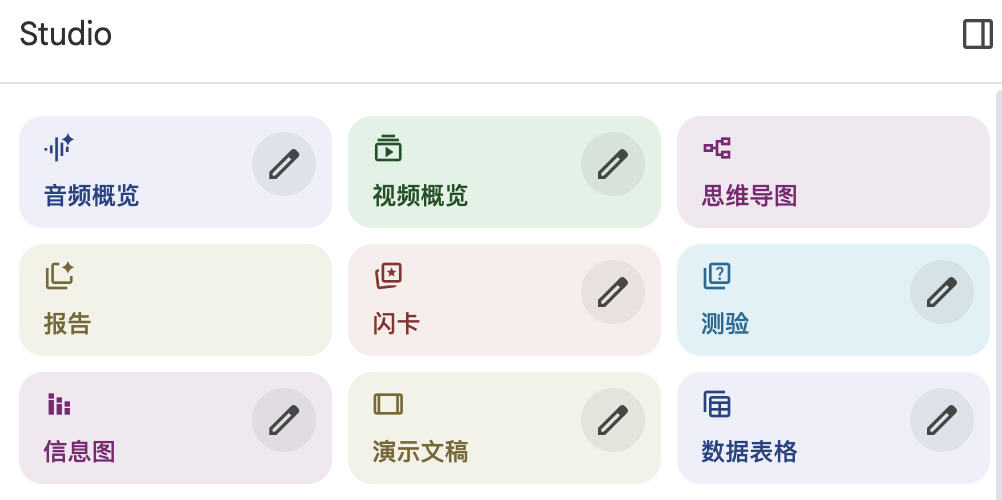This screenshot has width=1002, height=500.
Task: Click the pencil icon on 视频概览 card
Action: click(613, 164)
